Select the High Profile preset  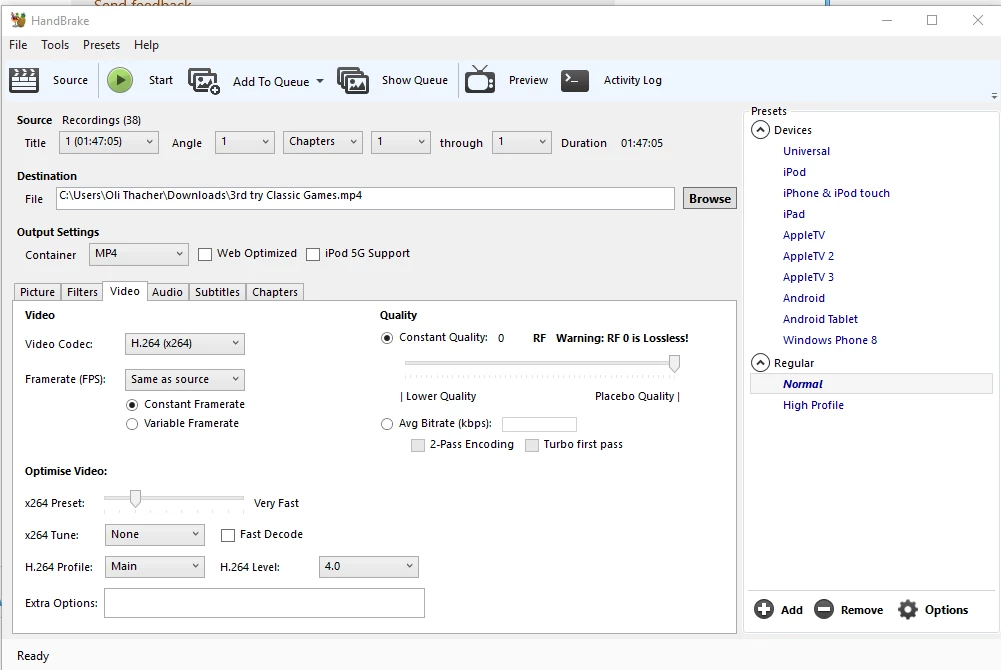(x=813, y=405)
